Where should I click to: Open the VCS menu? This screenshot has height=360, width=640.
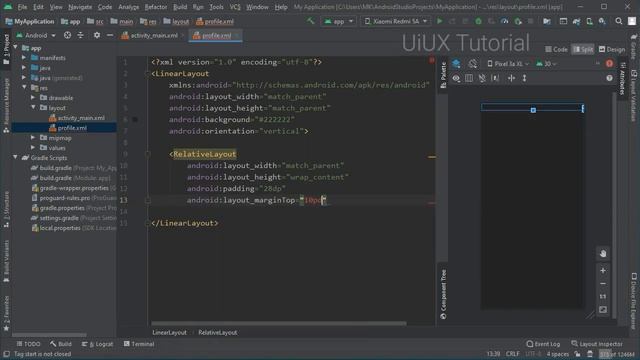click(x=235, y=7)
